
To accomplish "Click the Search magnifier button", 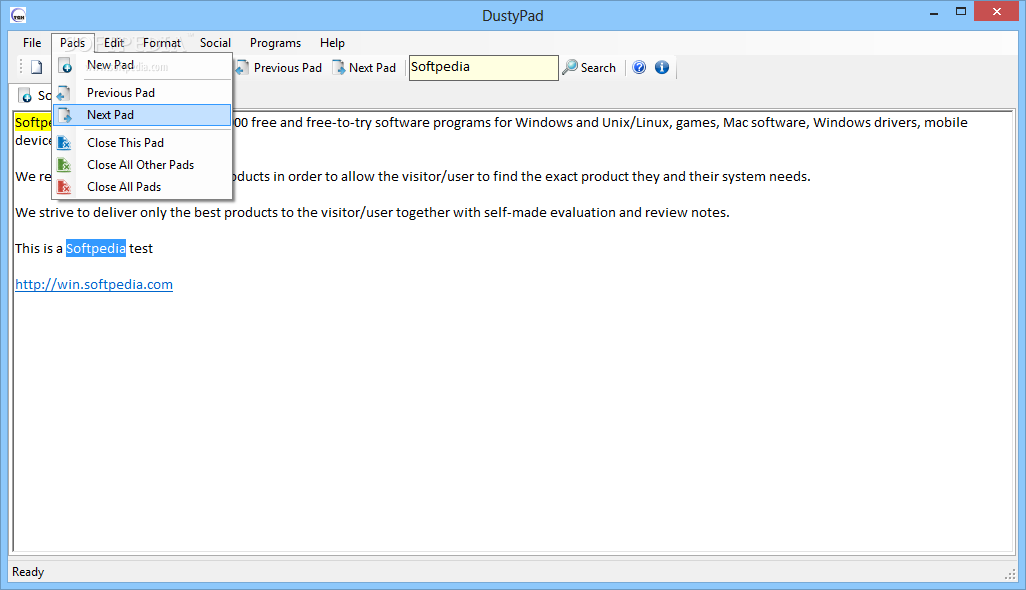I will coord(589,67).
